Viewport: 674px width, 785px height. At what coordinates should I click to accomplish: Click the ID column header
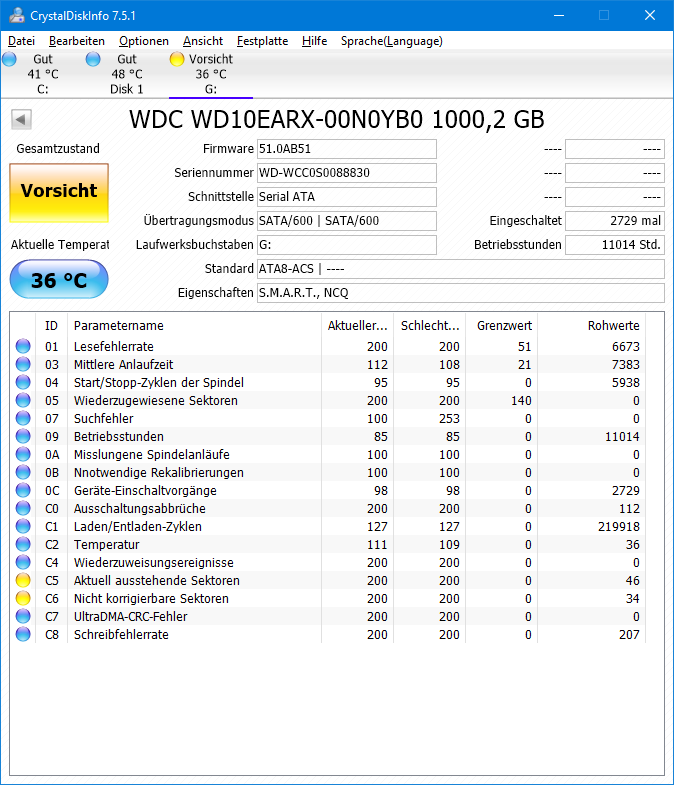51,325
